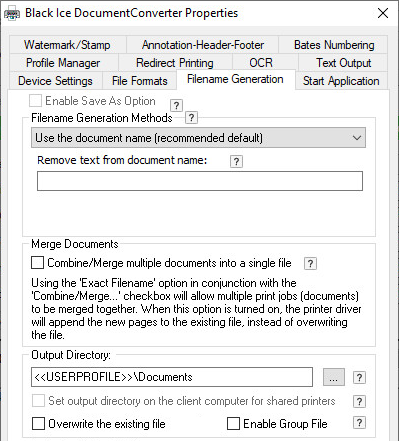399x441 pixels.
Task: Switch to the Redirect Printing tab
Action: [x=175, y=63]
